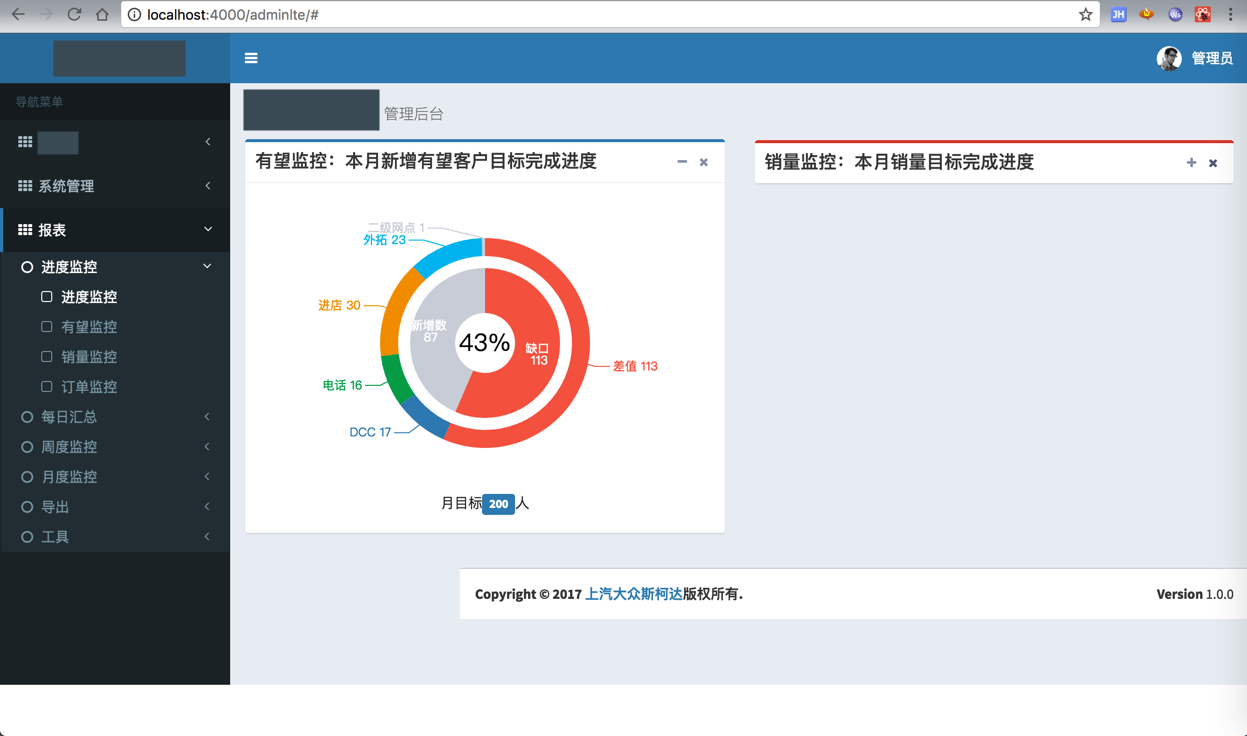Viewport: 1247px width, 736px height.
Task: Bookmark page with star icon
Action: point(1085,15)
